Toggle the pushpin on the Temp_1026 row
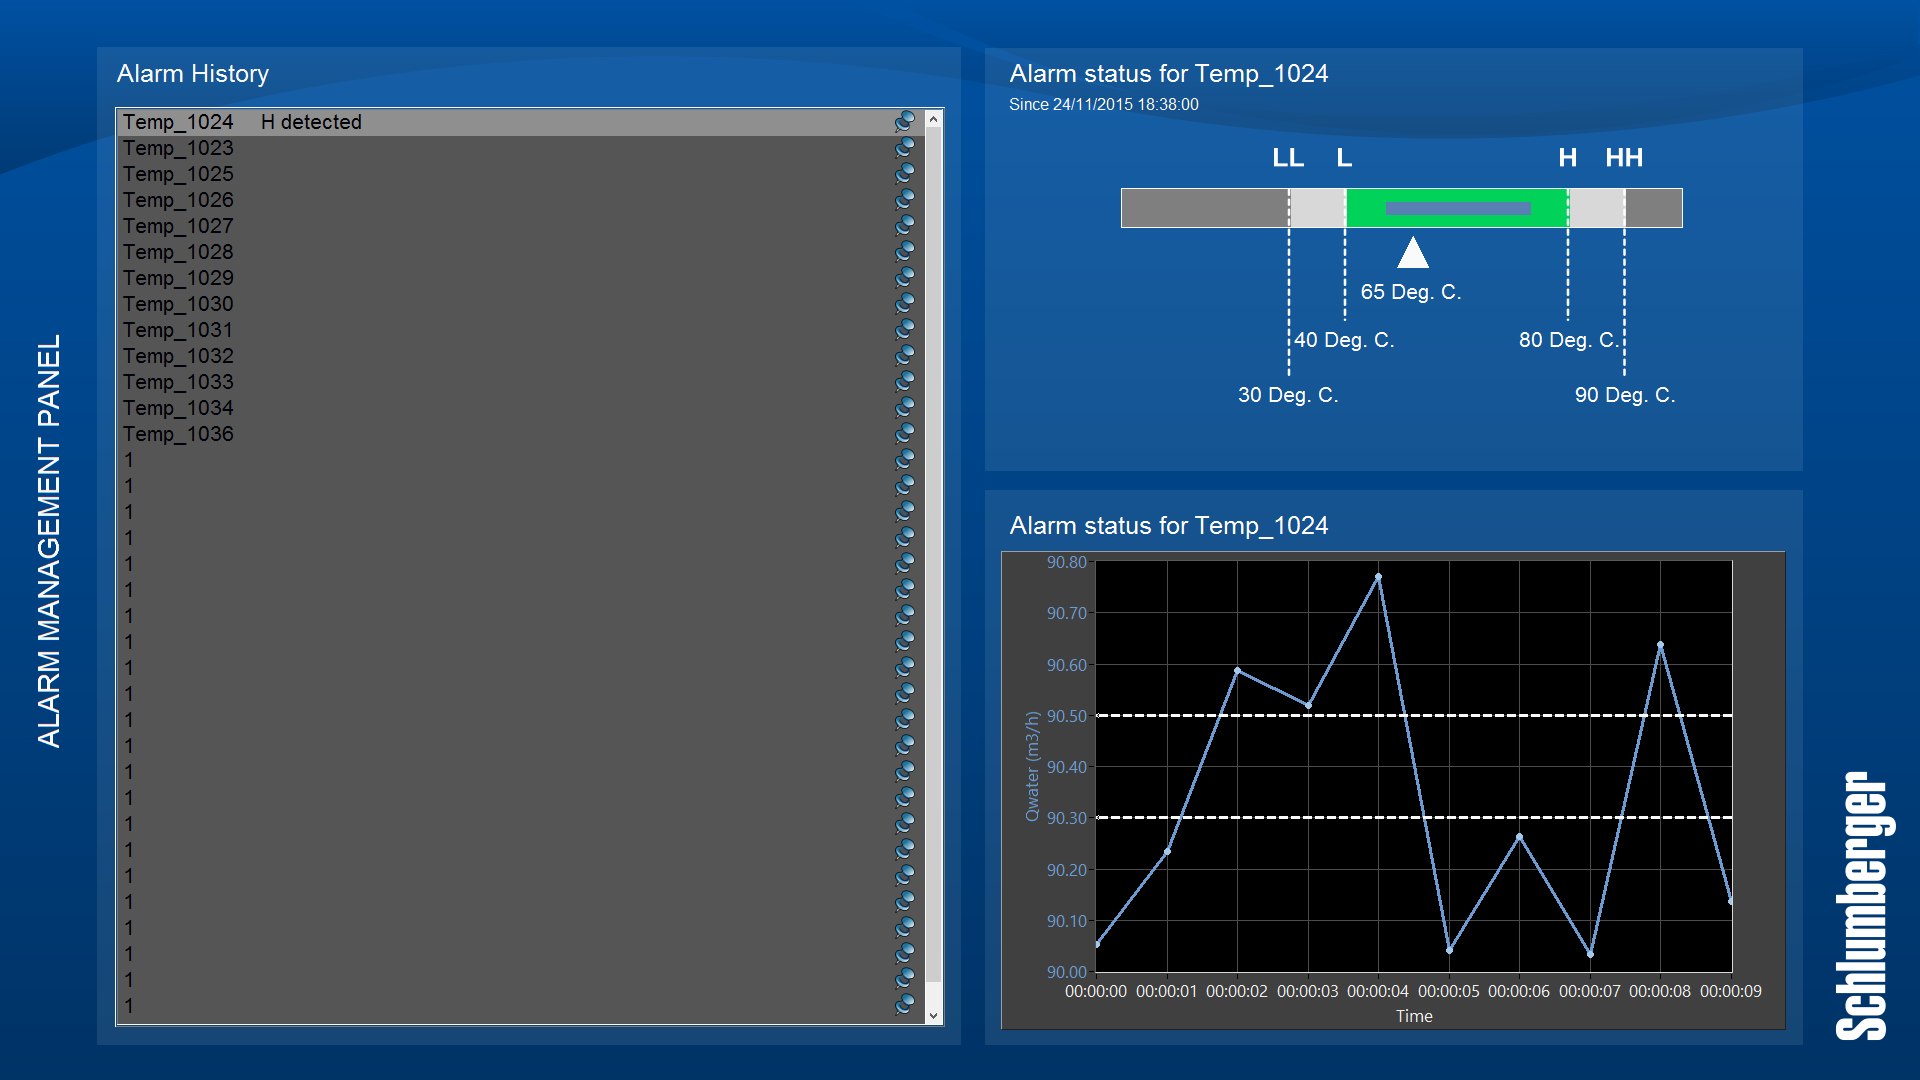 (x=905, y=199)
